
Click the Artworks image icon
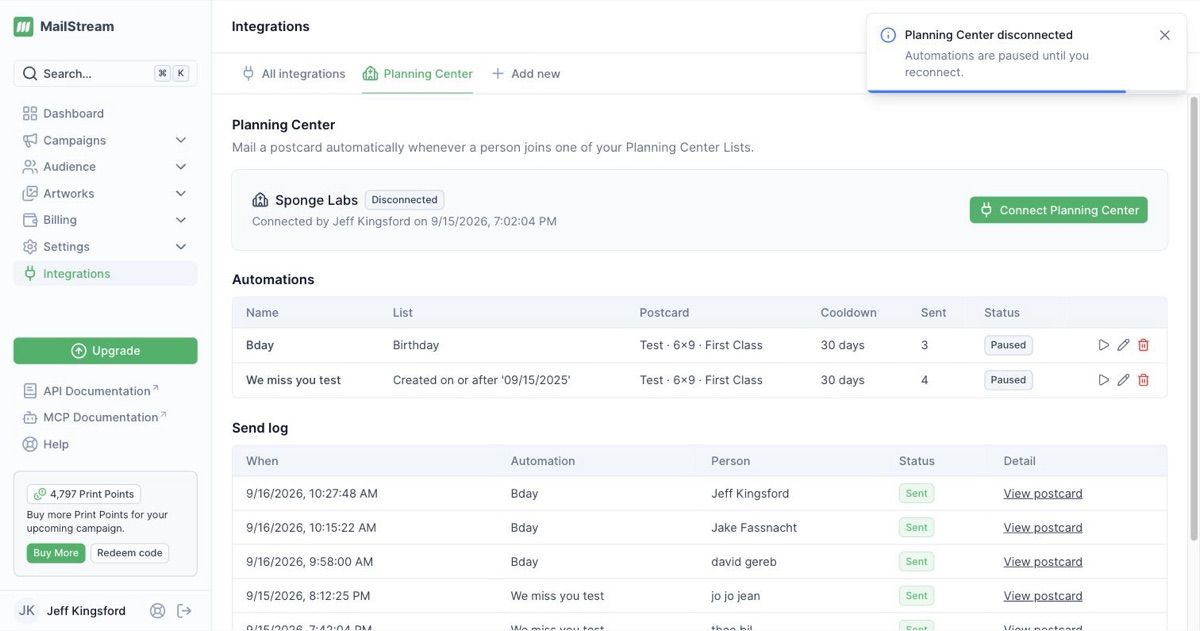[x=30, y=194]
